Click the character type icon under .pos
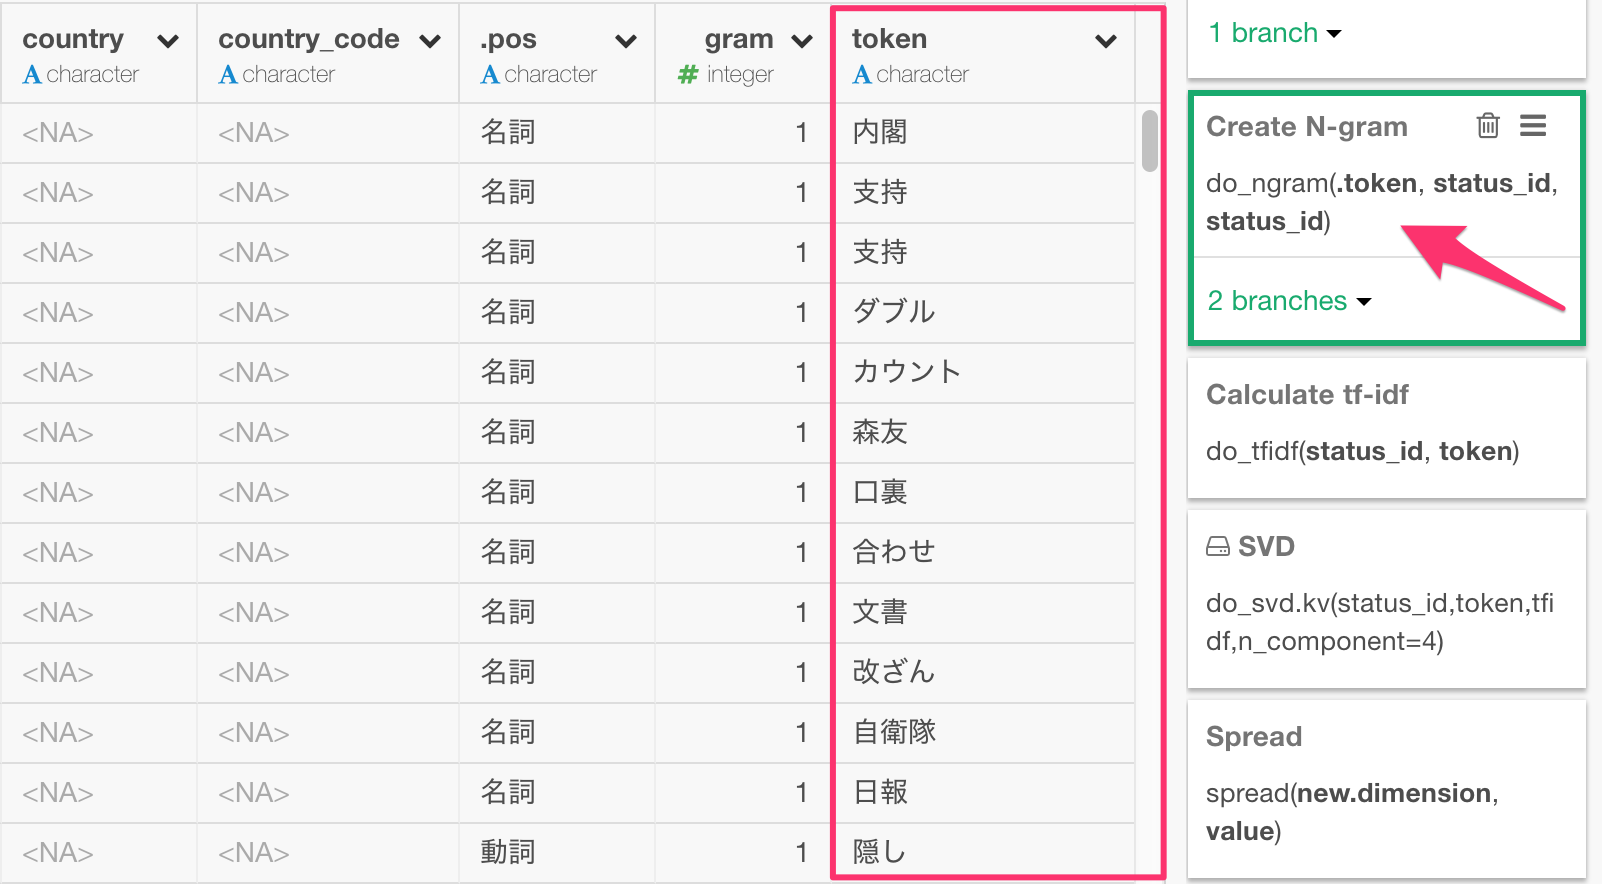Image resolution: width=1602 pixels, height=884 pixels. (490, 75)
